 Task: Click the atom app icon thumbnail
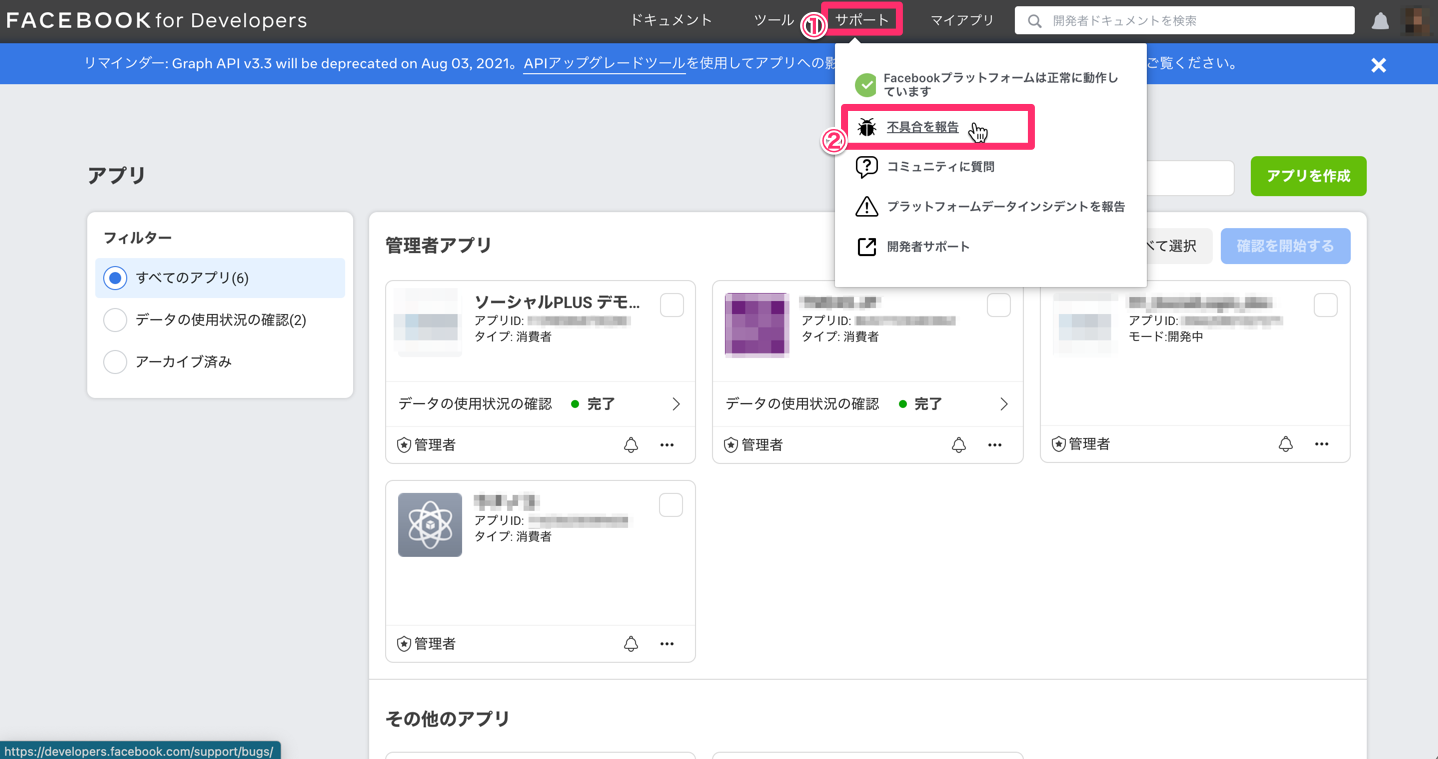(430, 525)
